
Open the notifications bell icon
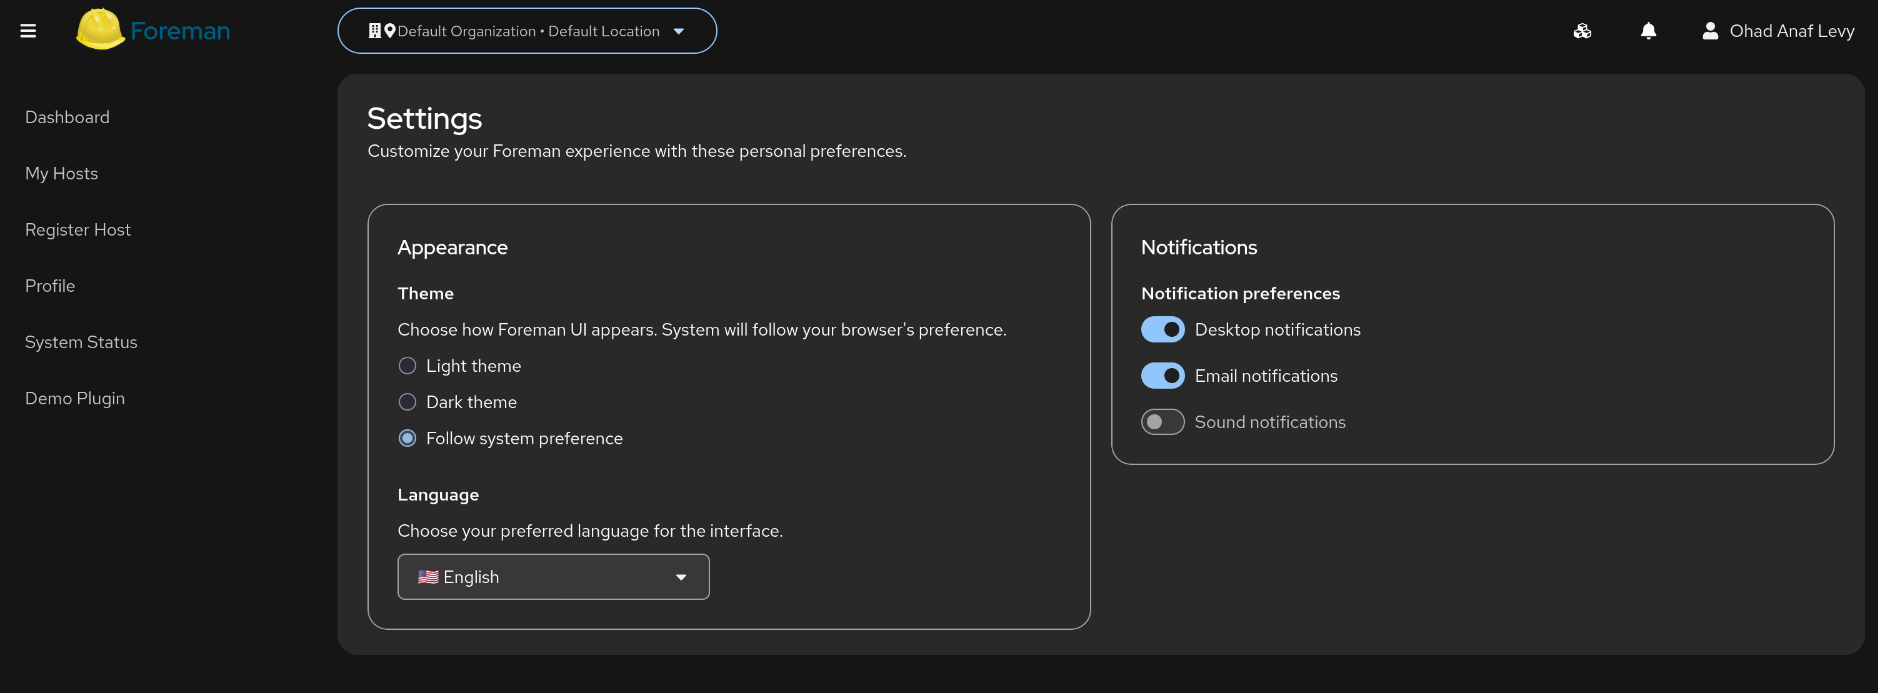1648,31
